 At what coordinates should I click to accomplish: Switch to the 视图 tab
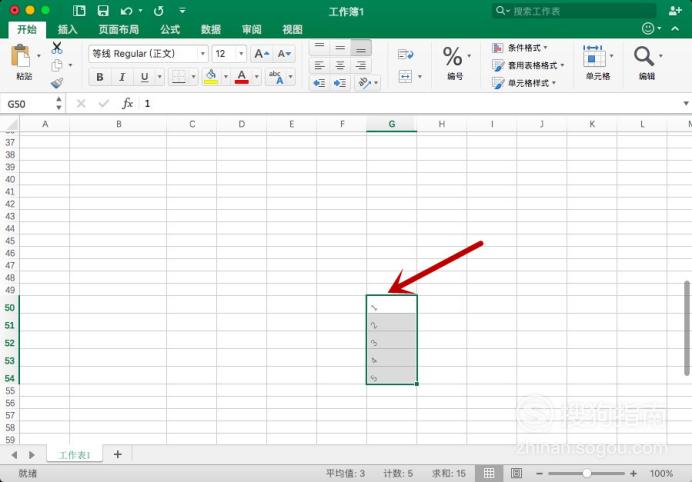point(292,30)
